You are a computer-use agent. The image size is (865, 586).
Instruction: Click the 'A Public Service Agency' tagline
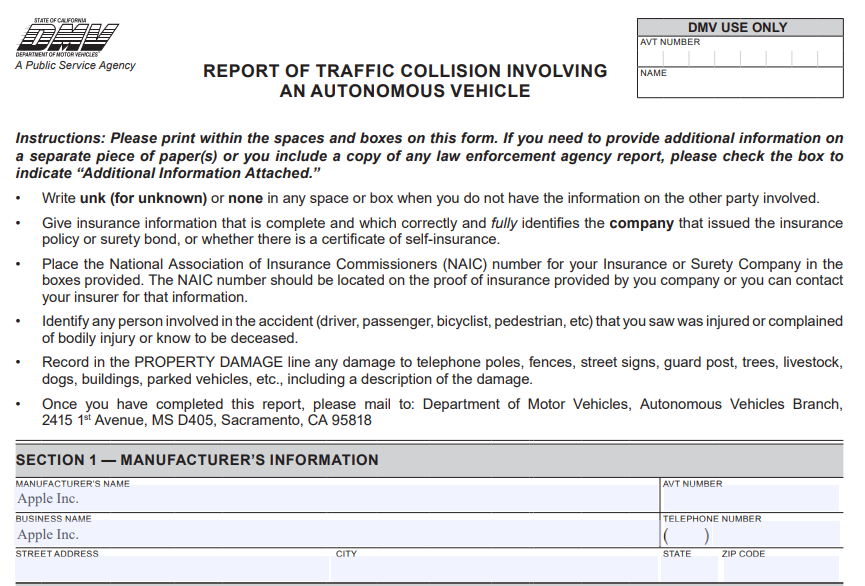[75, 66]
